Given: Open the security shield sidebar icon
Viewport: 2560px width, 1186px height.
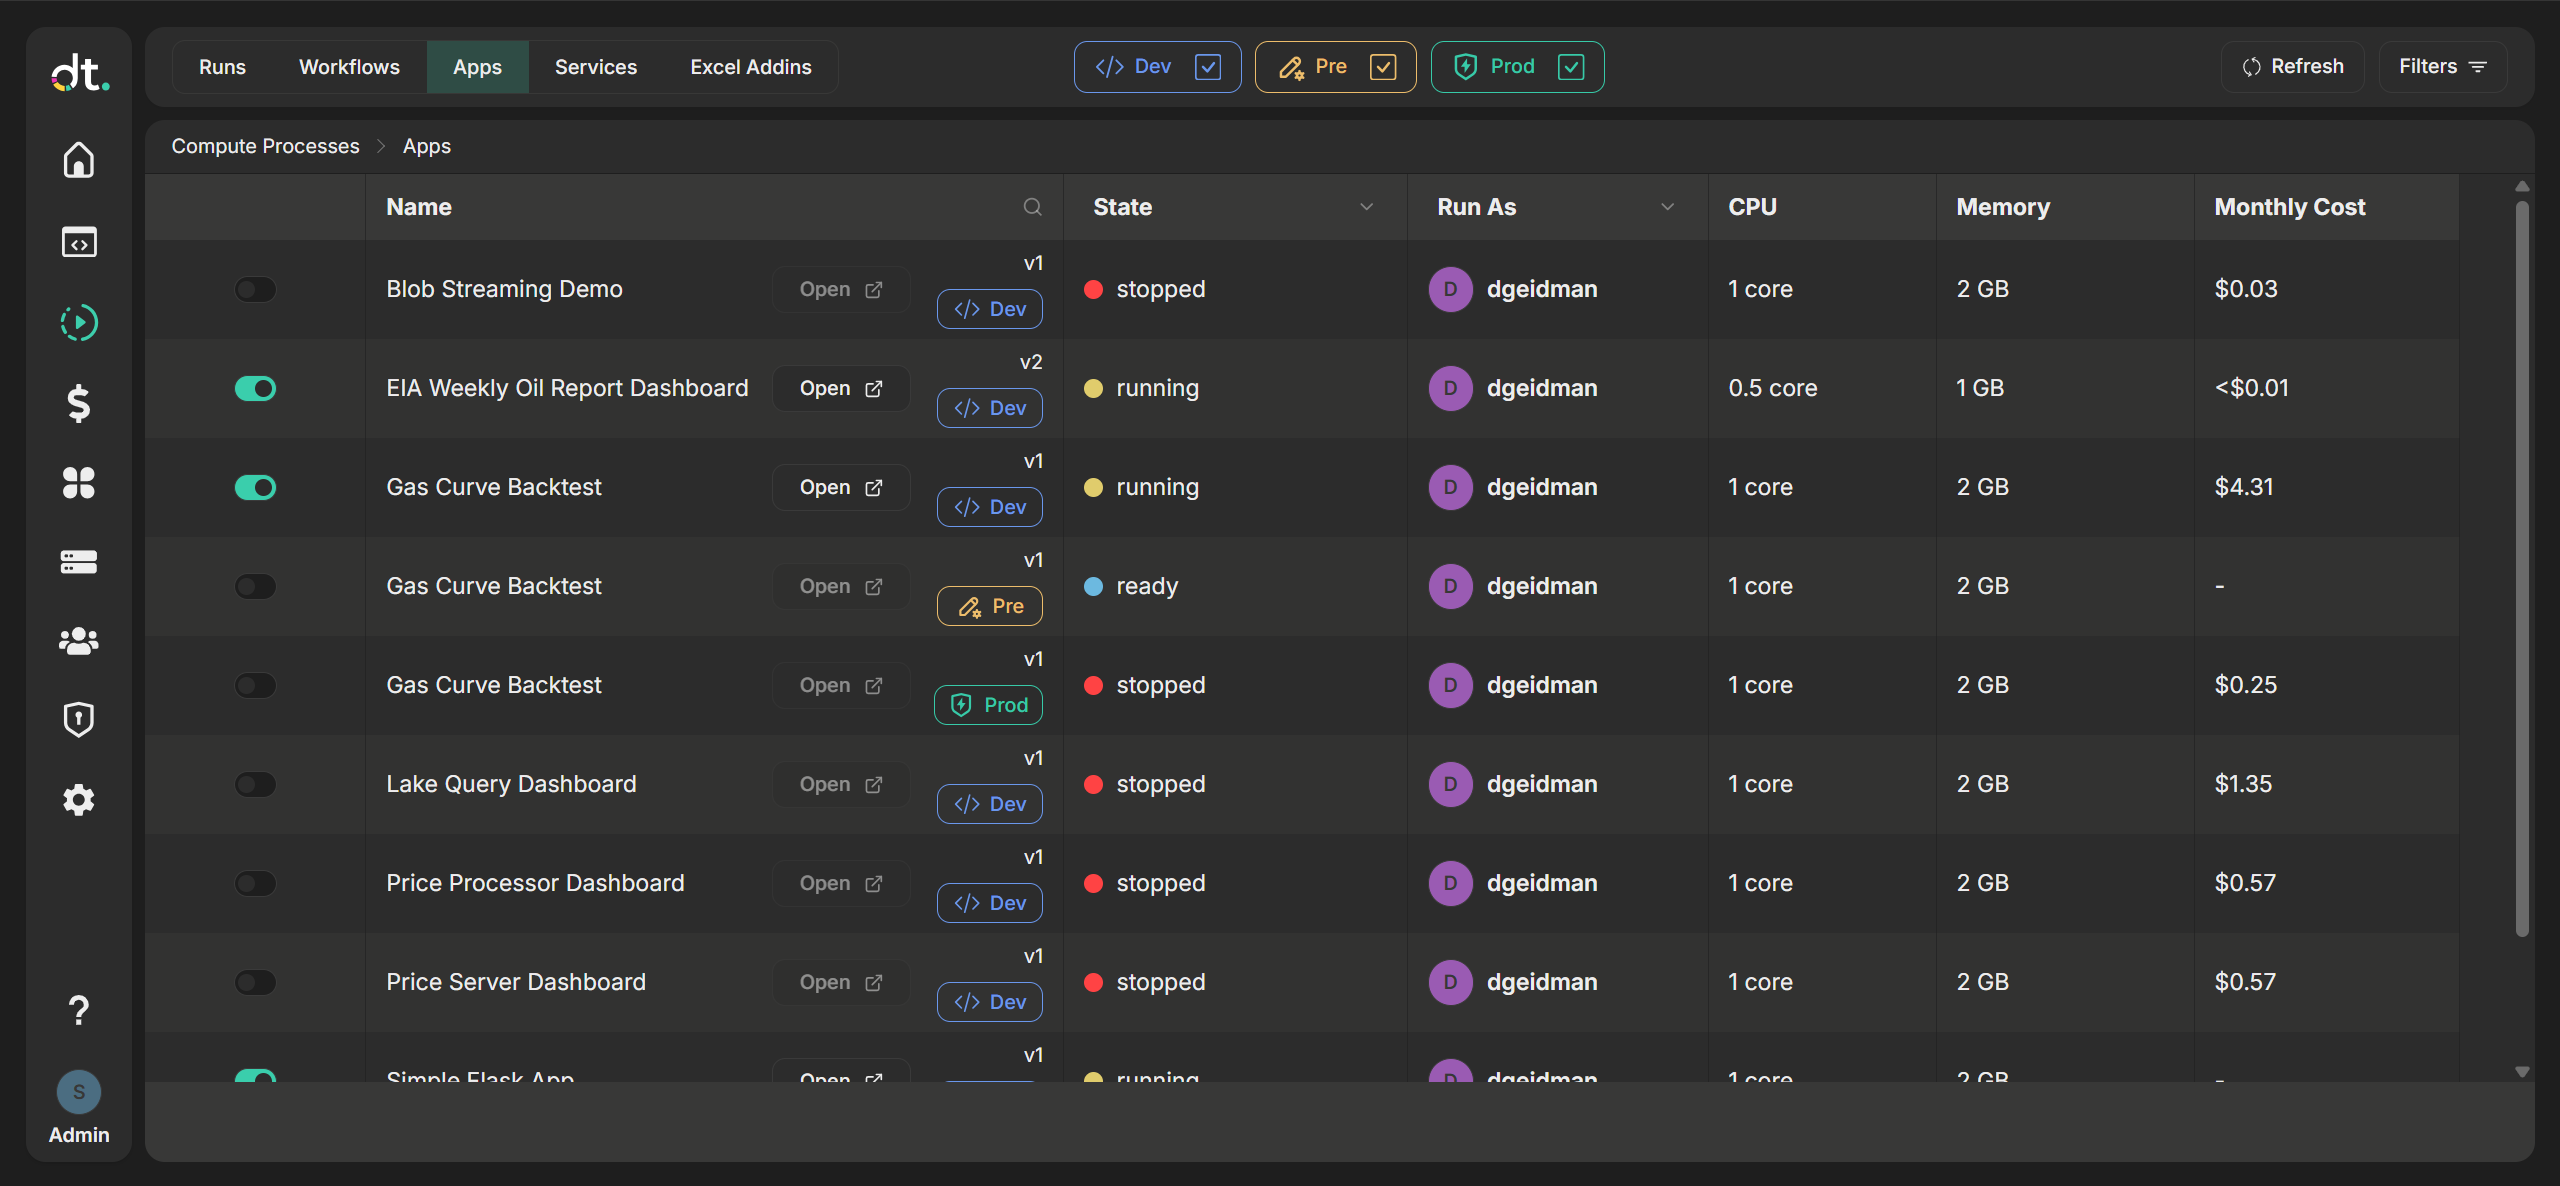Looking at the screenshot, I should (79, 719).
